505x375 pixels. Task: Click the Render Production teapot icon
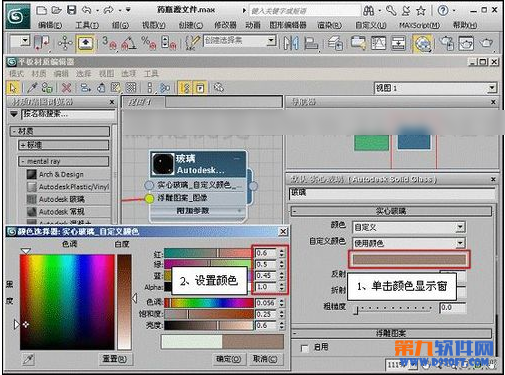486,43
